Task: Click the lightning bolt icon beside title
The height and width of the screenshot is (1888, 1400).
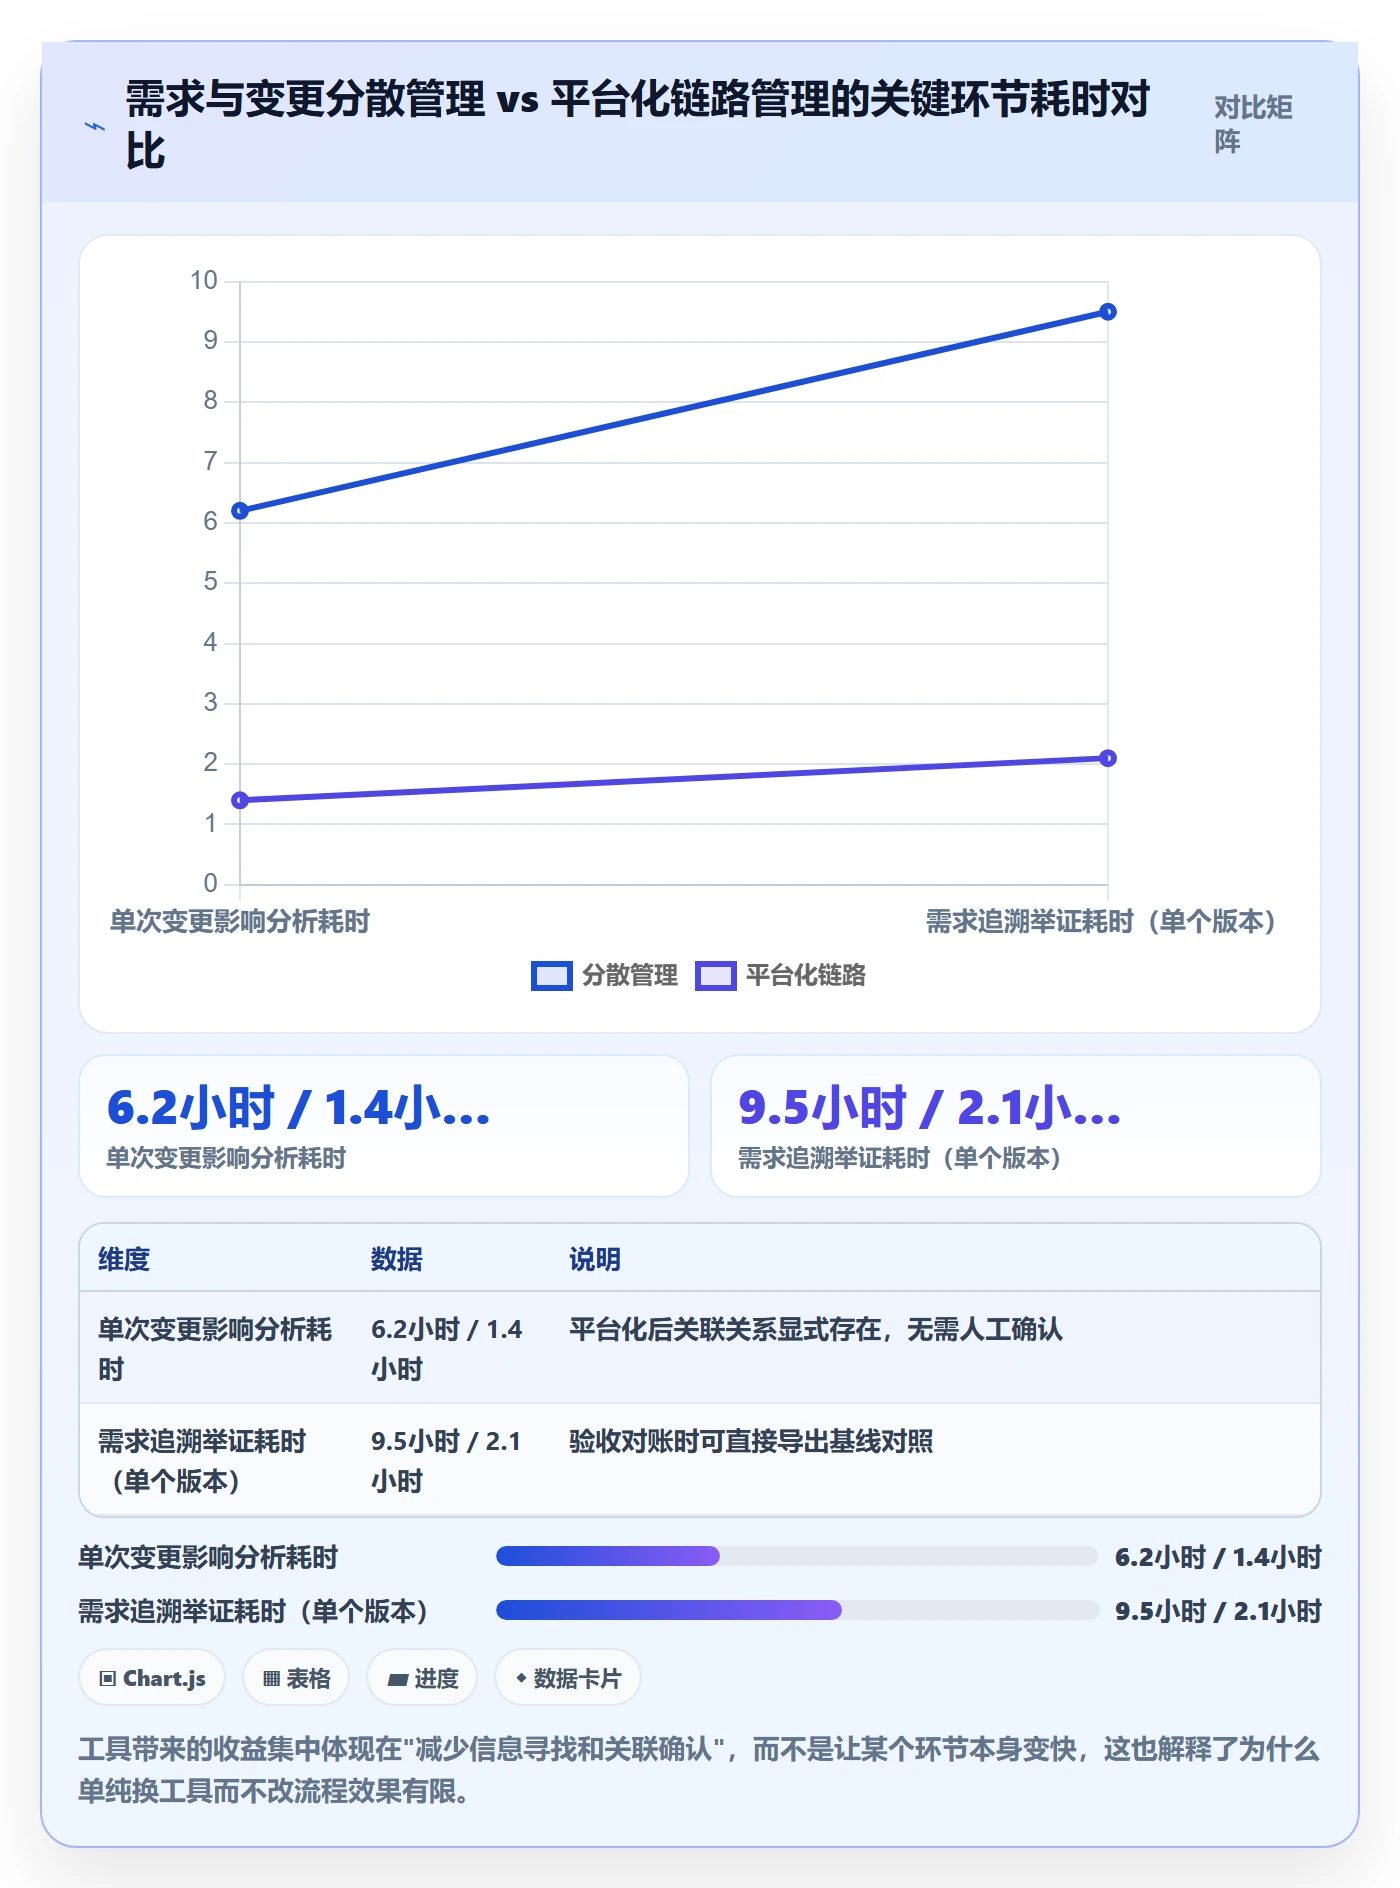Action: [x=94, y=126]
